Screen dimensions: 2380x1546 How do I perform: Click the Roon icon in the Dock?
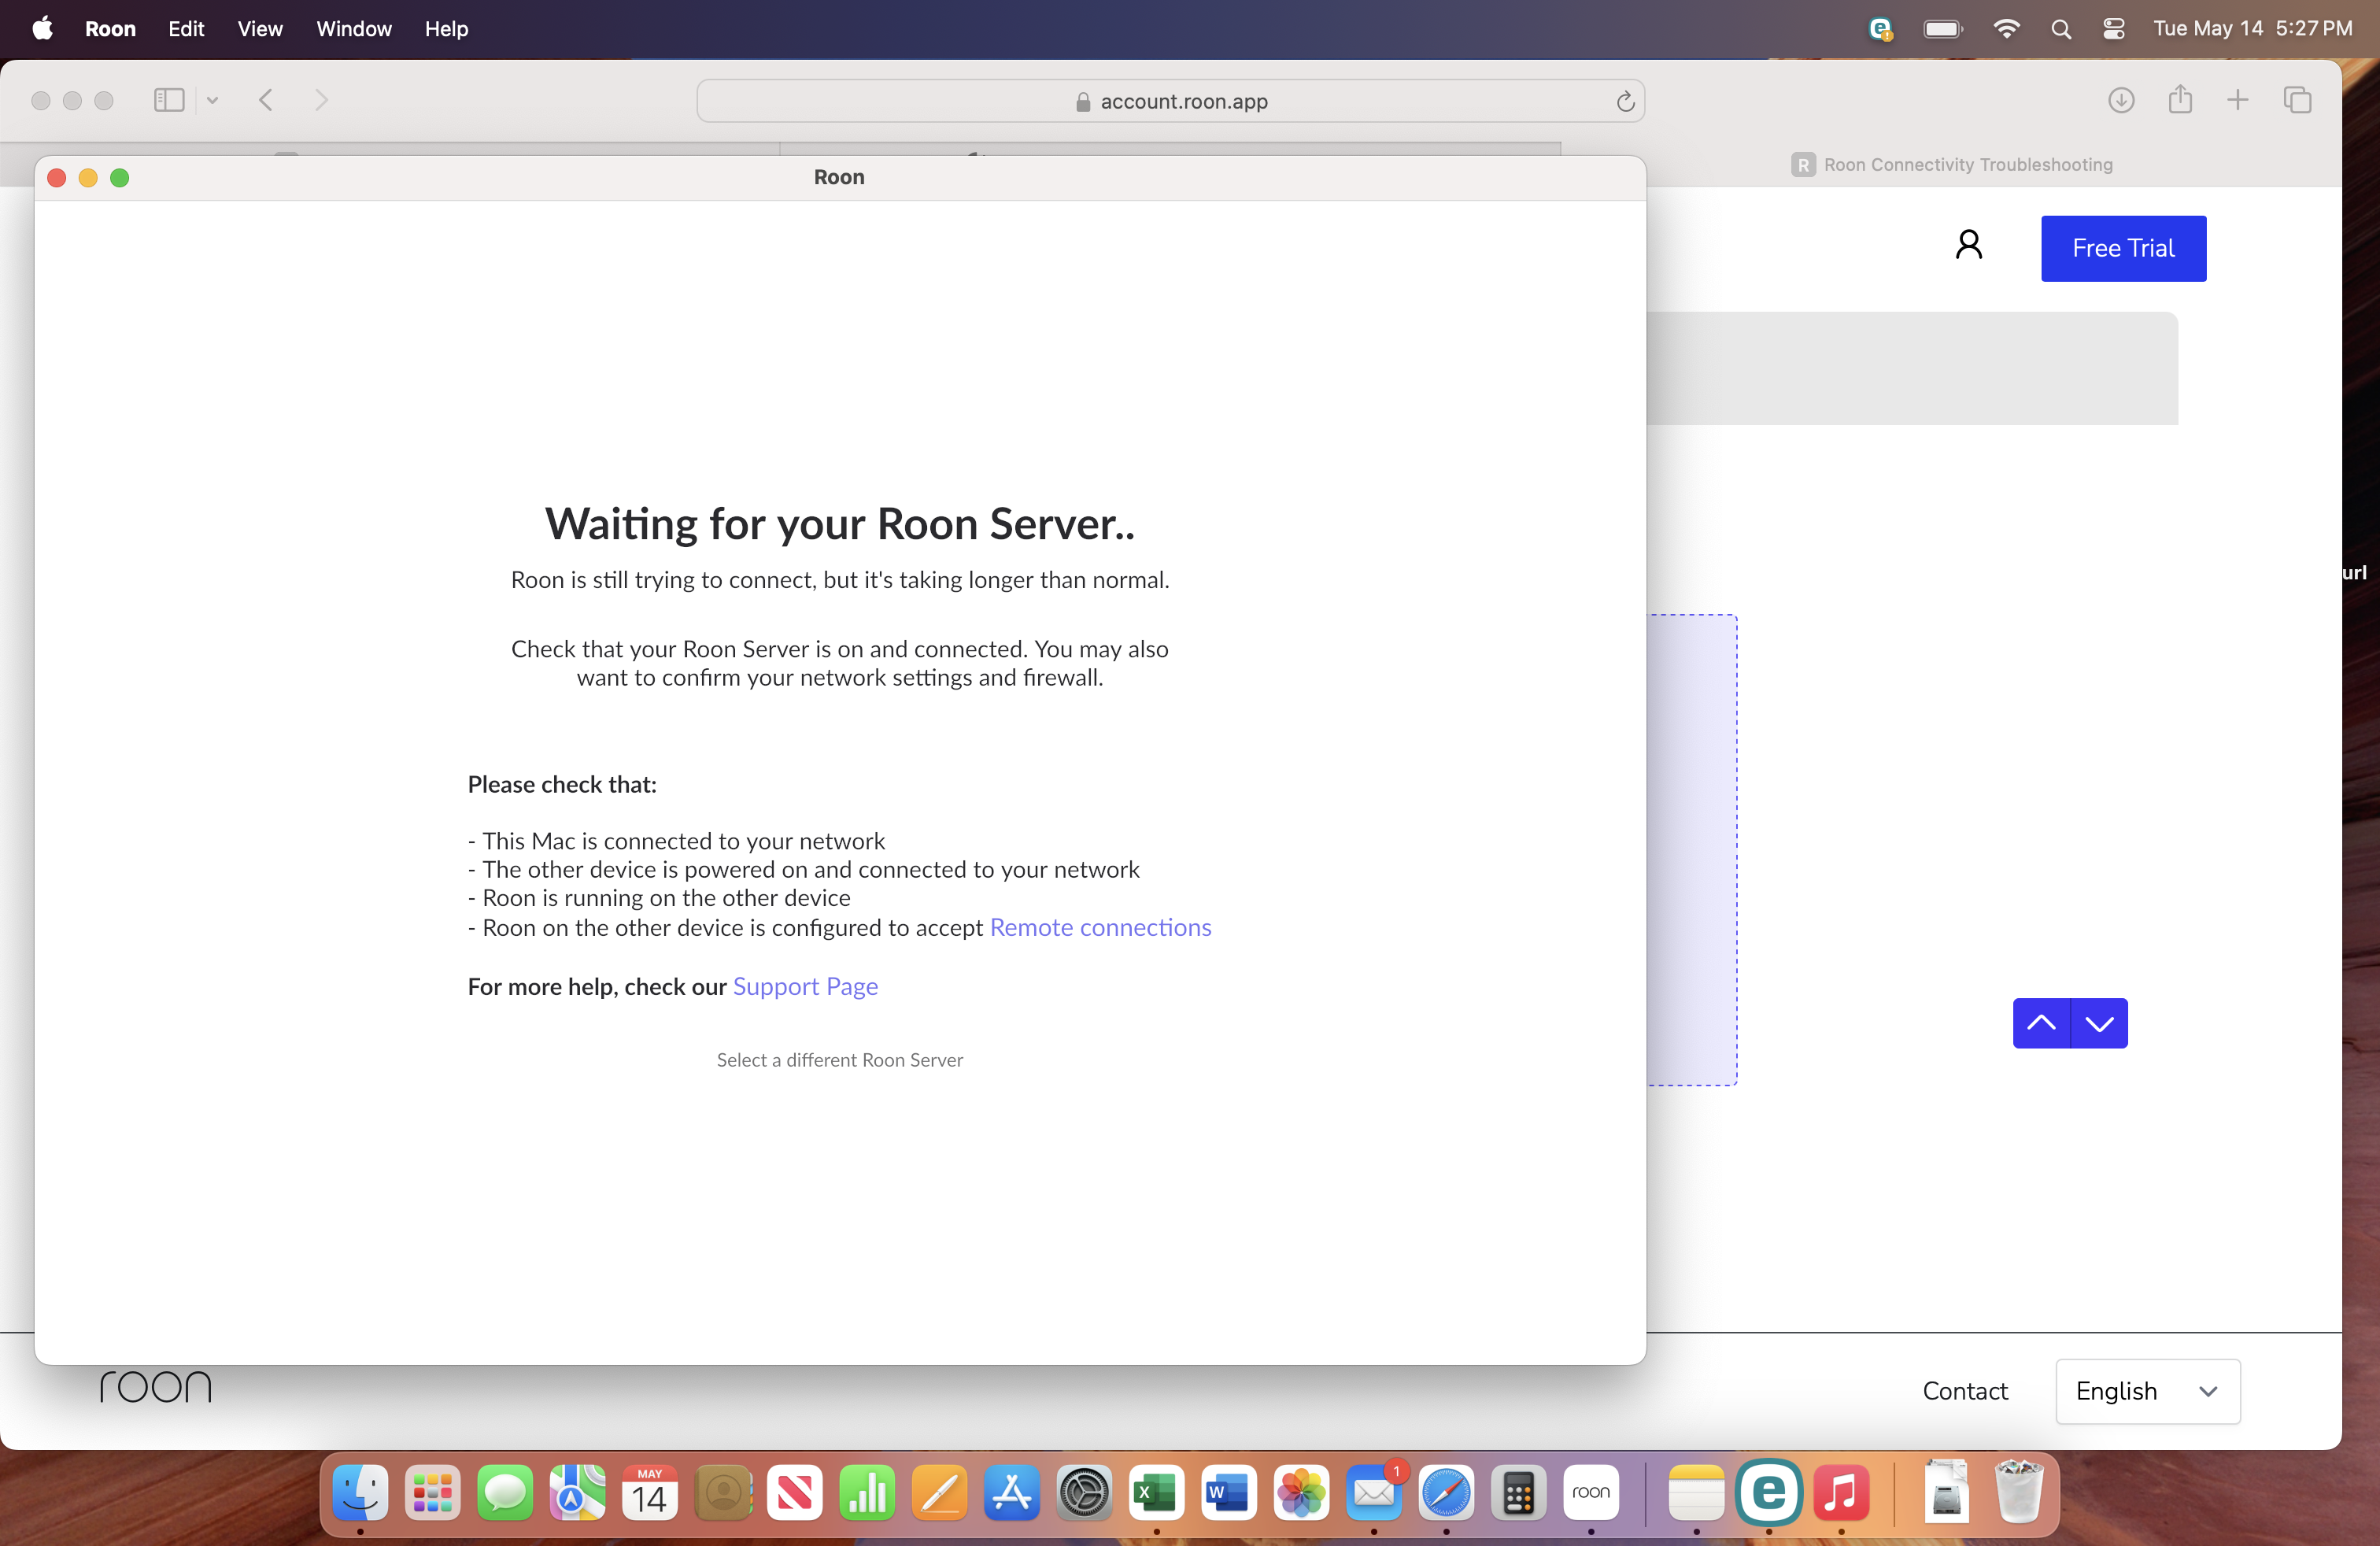point(1591,1493)
